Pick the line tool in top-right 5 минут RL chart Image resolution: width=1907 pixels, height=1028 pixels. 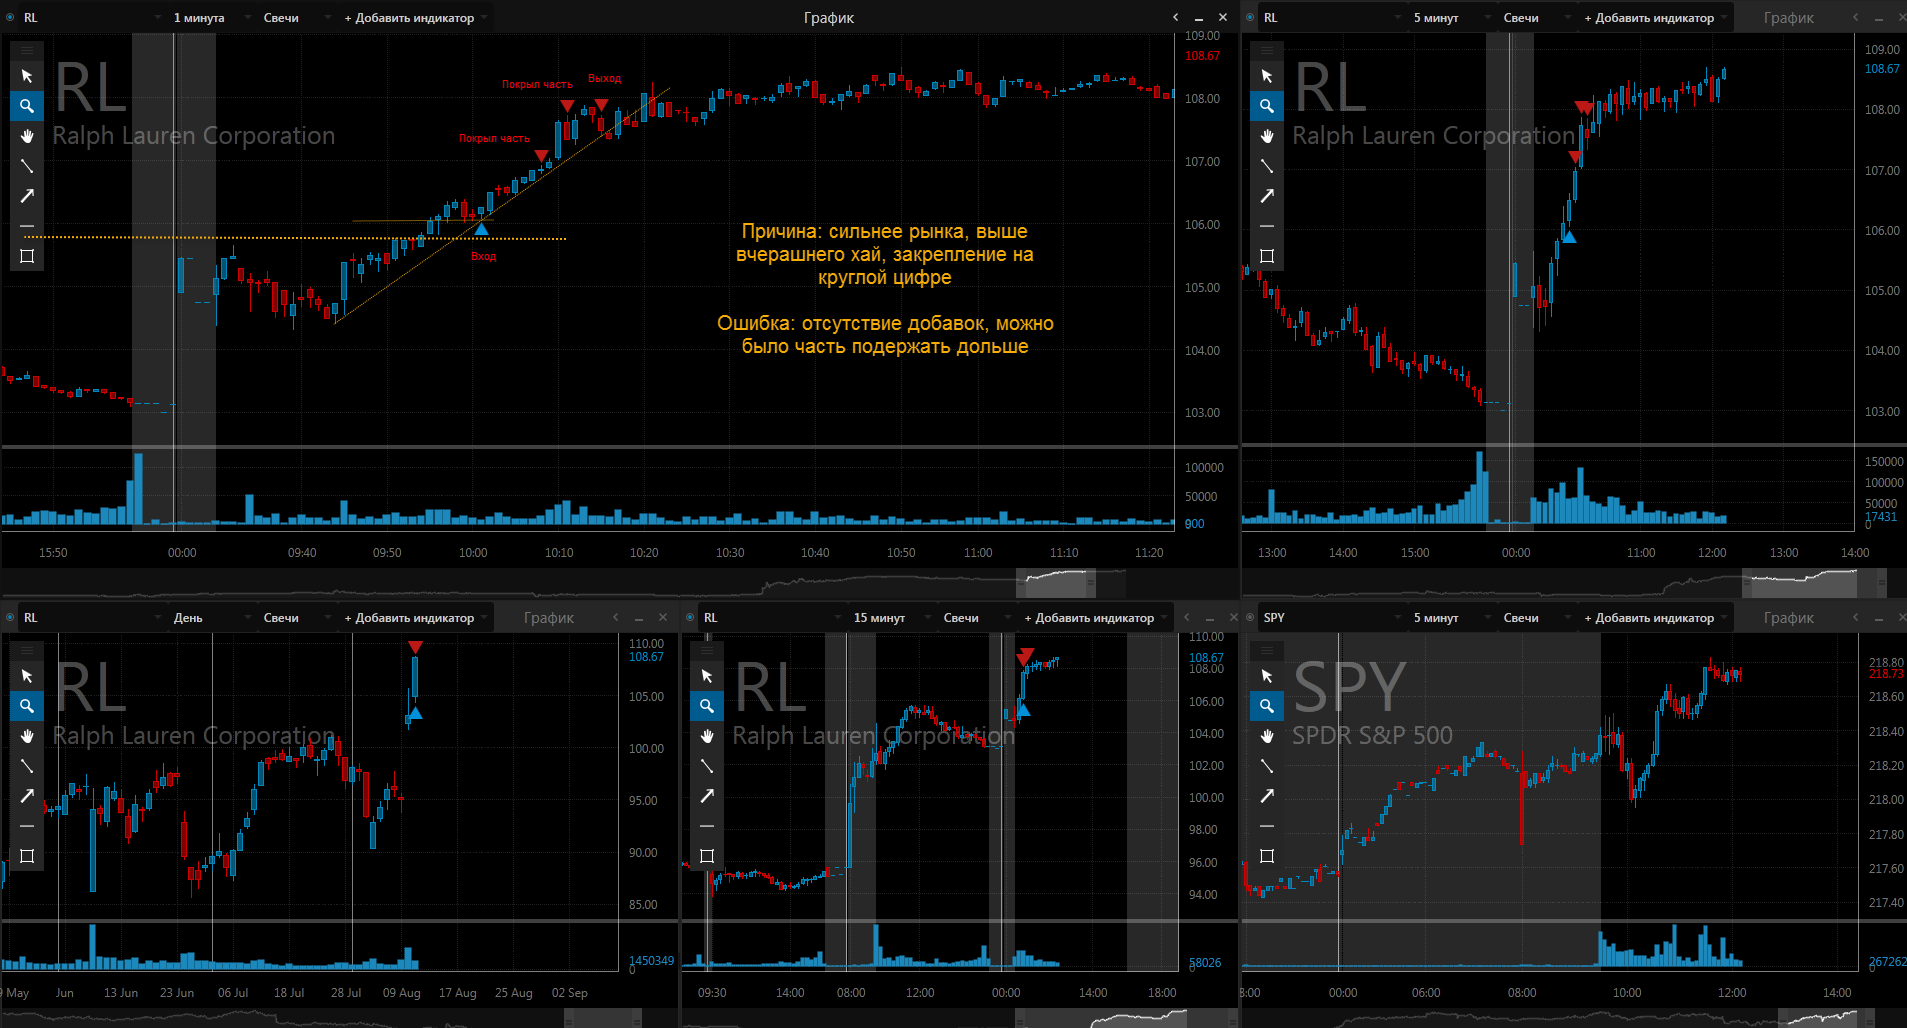[1267, 166]
